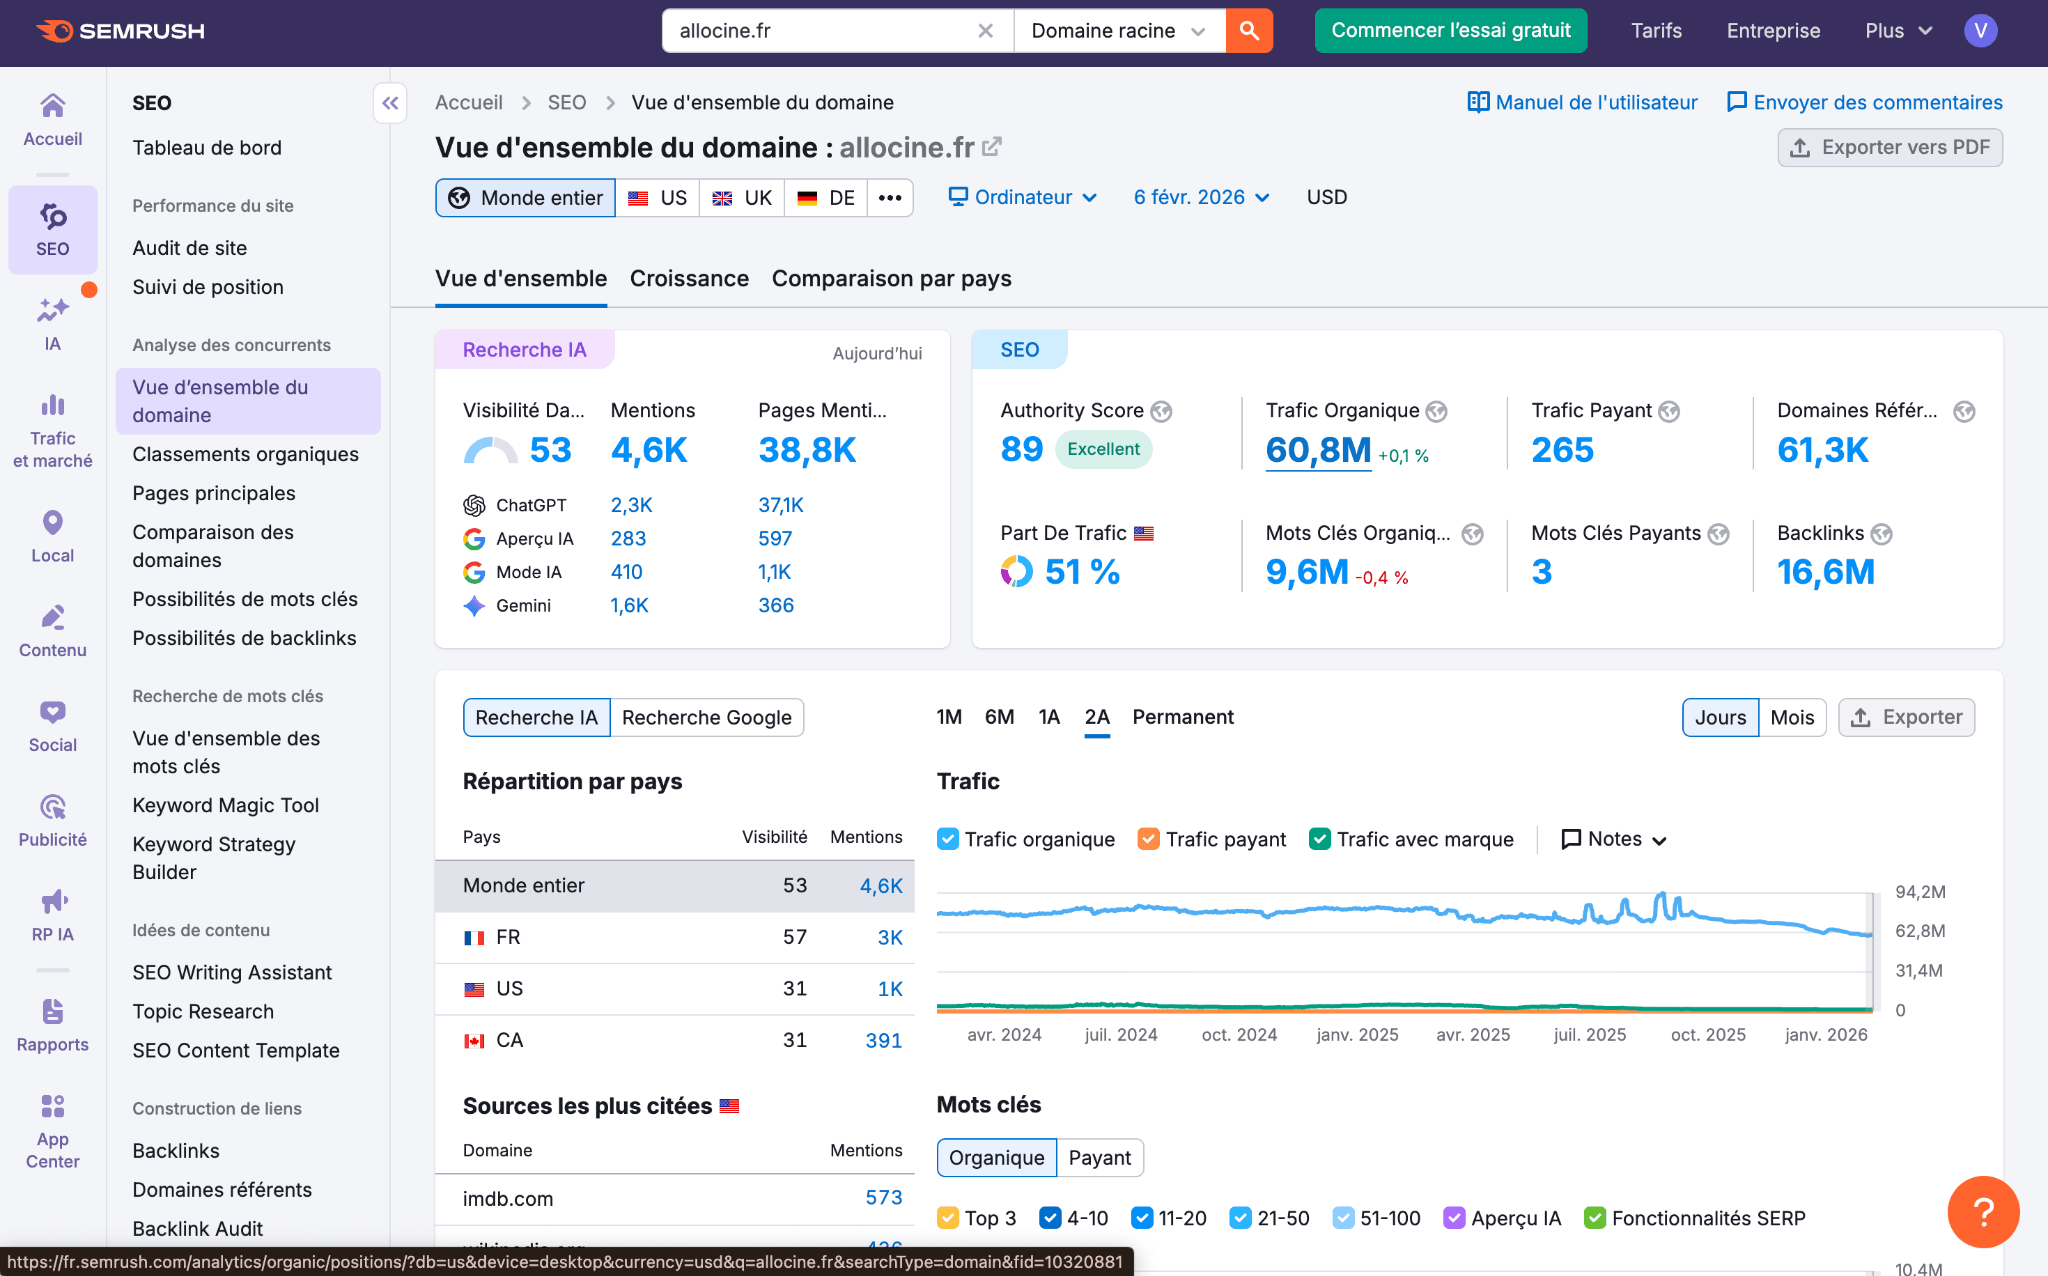The image size is (2048, 1276).
Task: Click inside the allocine.fr search field
Action: tap(820, 30)
